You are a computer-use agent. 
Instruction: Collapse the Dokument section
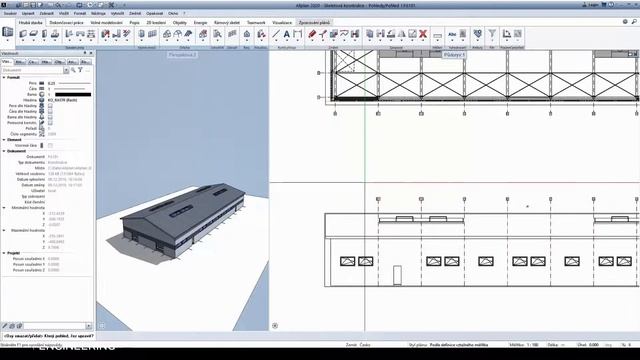point(4,151)
